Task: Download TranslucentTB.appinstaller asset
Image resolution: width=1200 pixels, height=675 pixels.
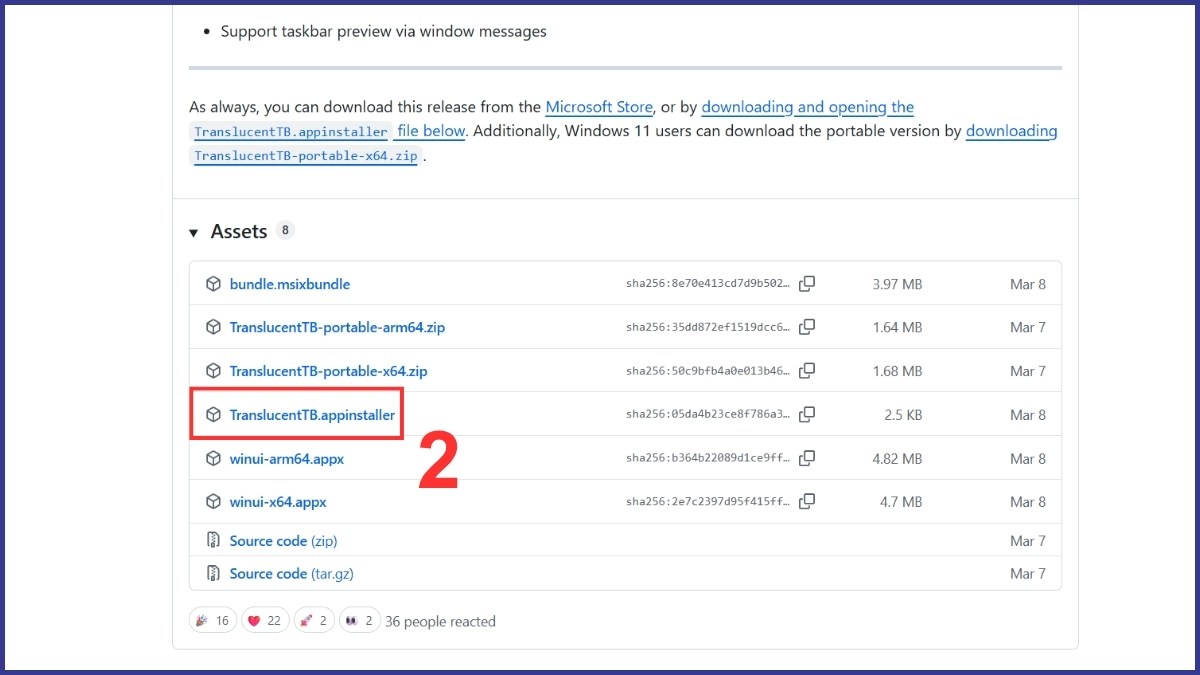Action: 312,415
